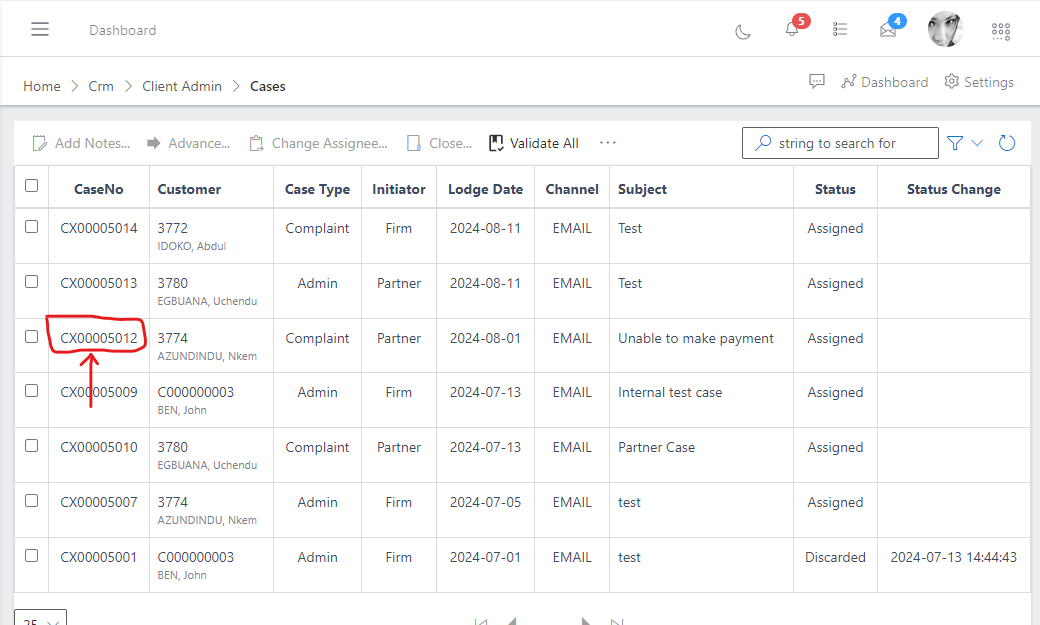Tick the select-all checkbox in header
1040x625 pixels.
(32, 186)
